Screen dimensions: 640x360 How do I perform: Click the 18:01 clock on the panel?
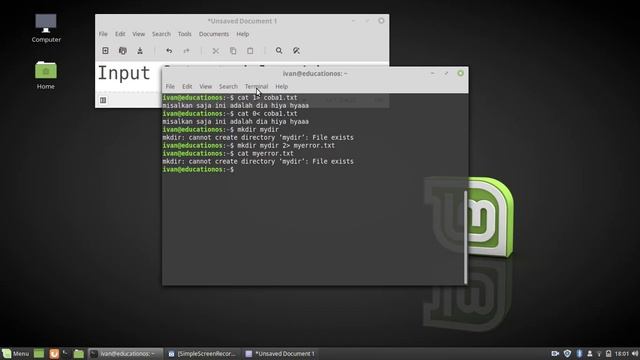click(x=622, y=353)
